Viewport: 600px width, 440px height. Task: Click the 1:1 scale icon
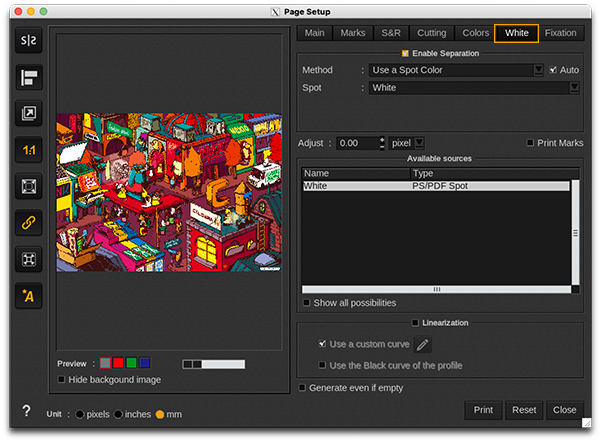click(28, 150)
